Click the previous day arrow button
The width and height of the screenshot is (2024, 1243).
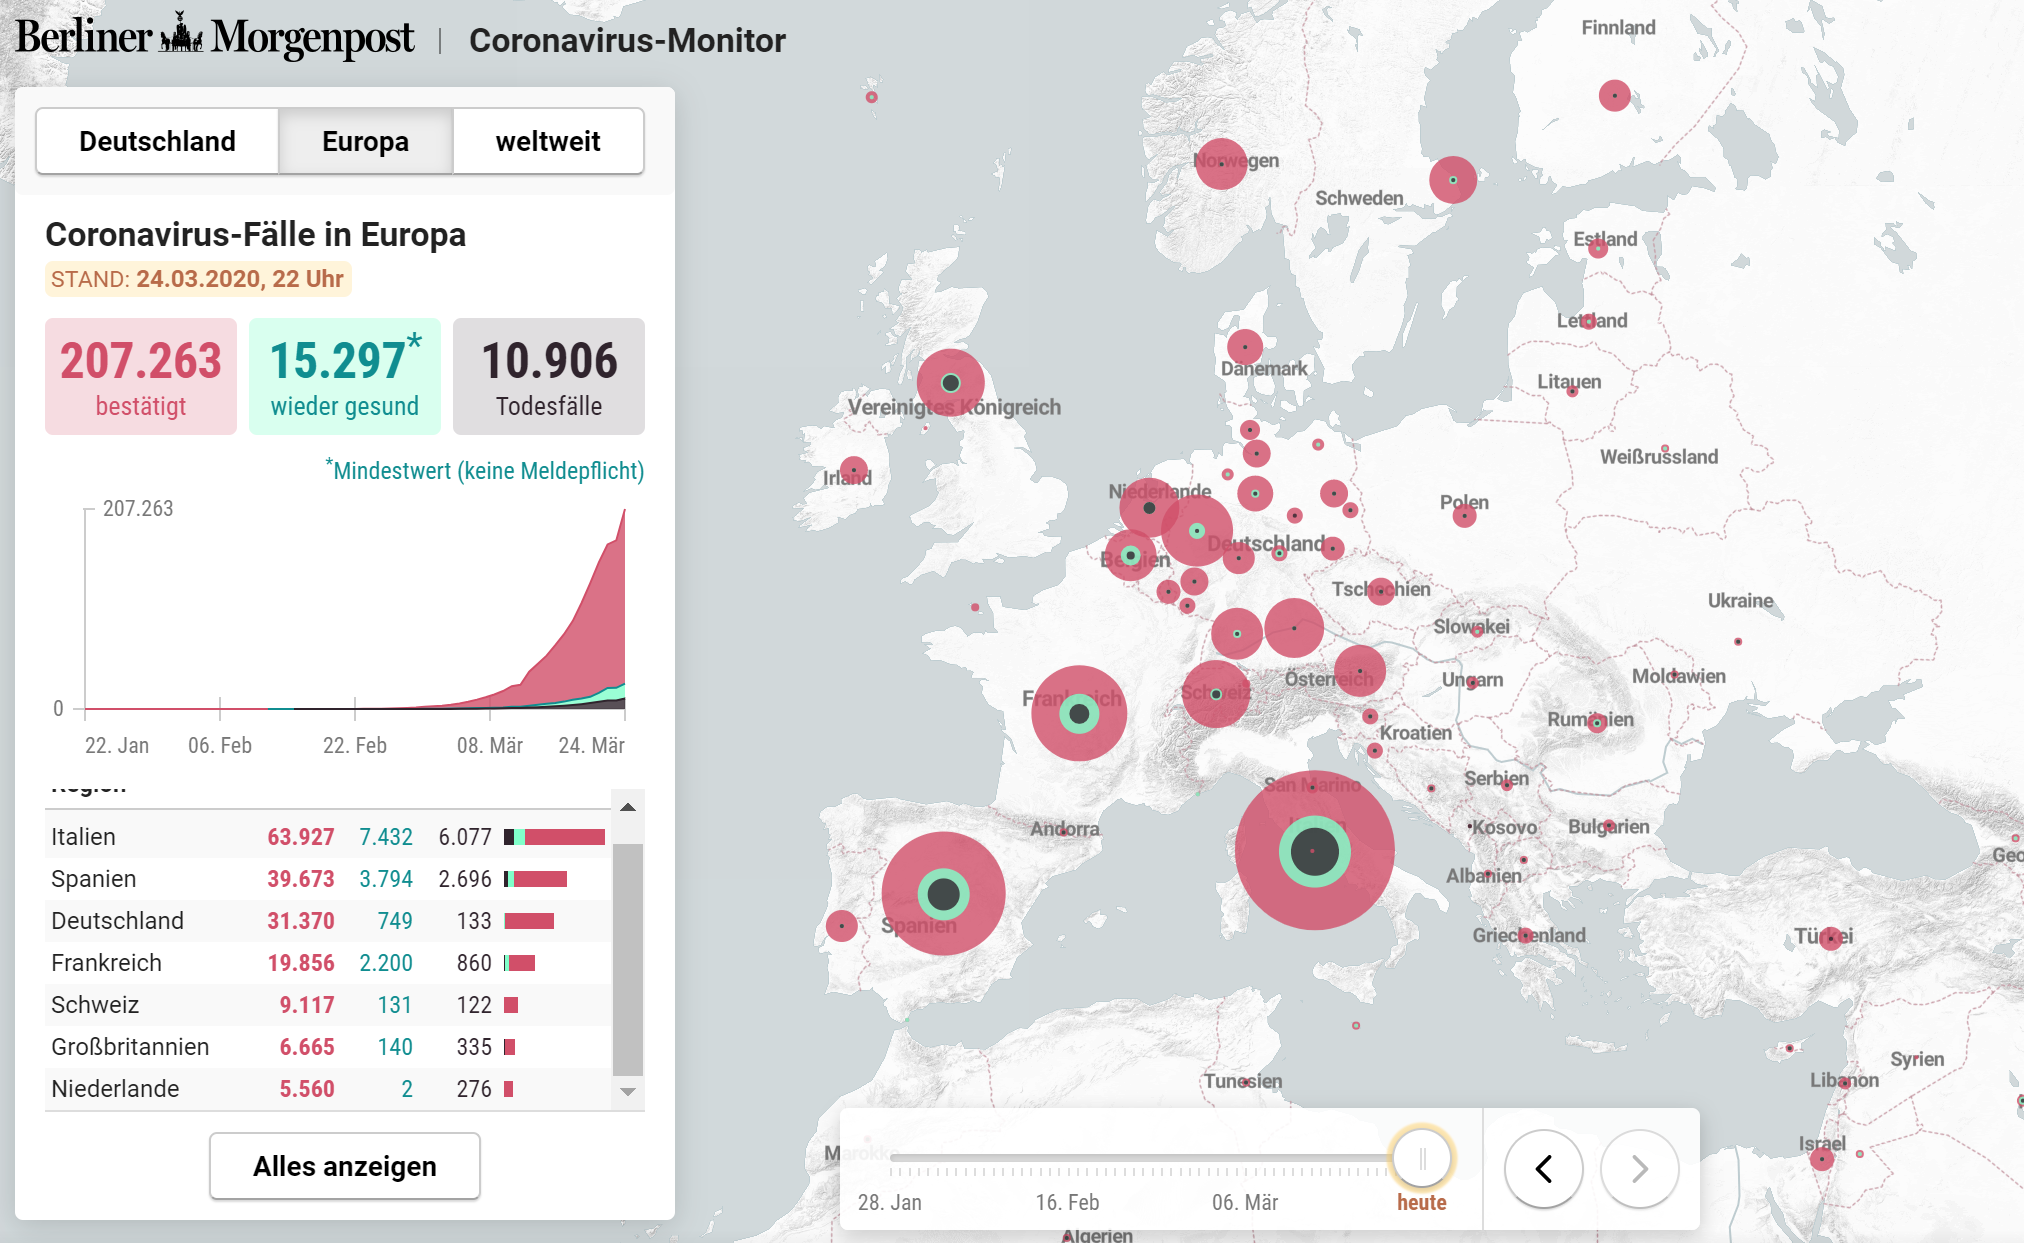coord(1543,1168)
